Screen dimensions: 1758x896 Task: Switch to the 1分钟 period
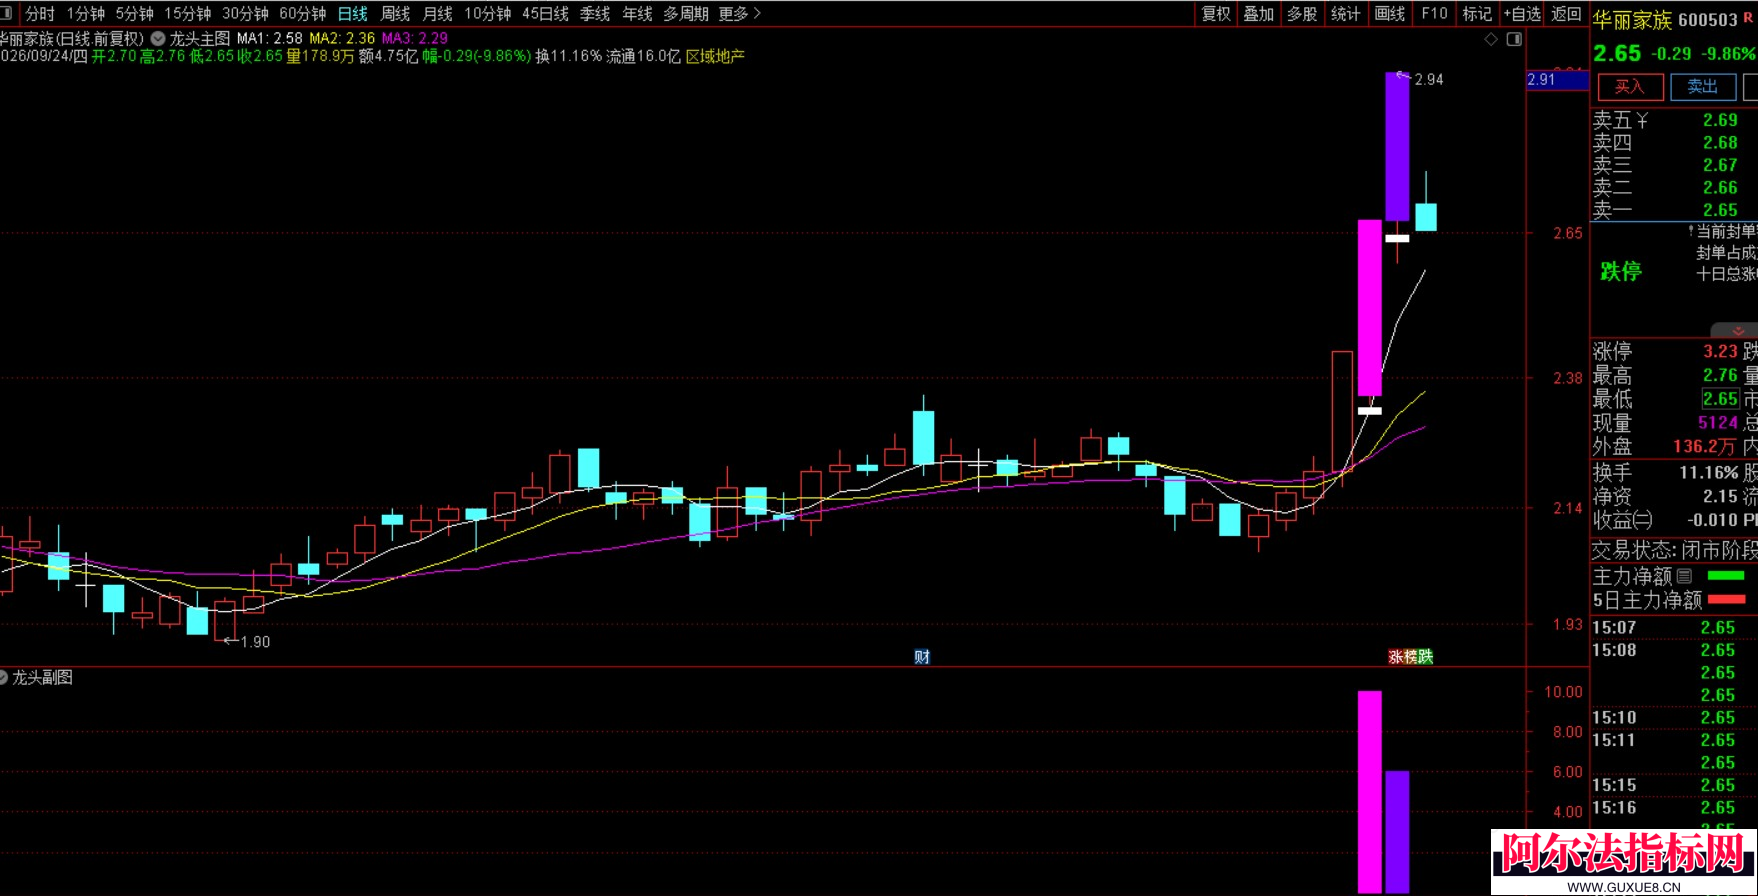pos(86,14)
